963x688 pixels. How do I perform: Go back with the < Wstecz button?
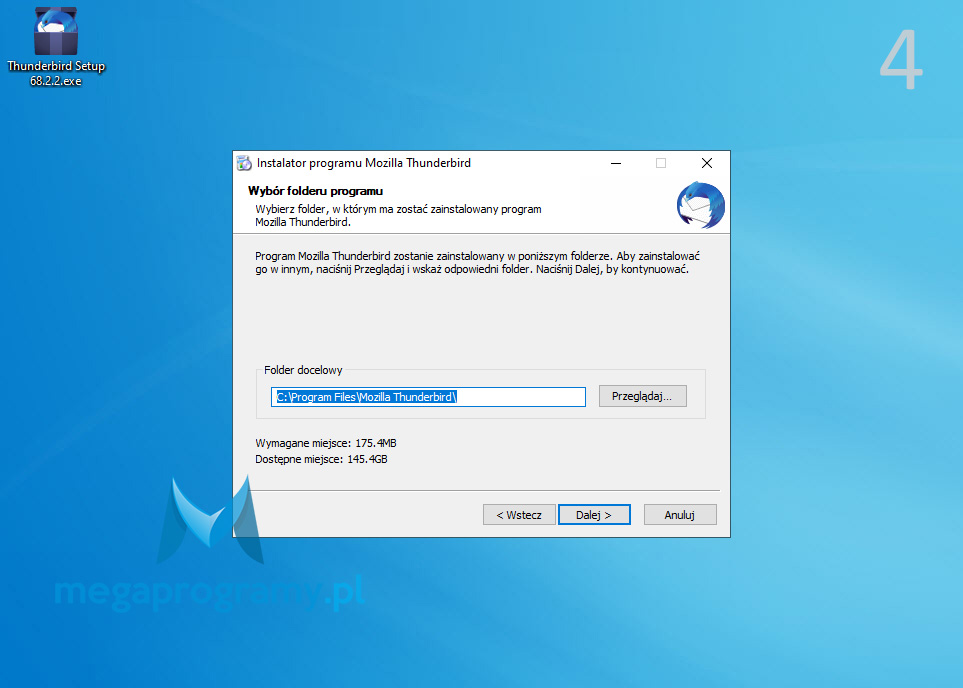pyautogui.click(x=519, y=515)
